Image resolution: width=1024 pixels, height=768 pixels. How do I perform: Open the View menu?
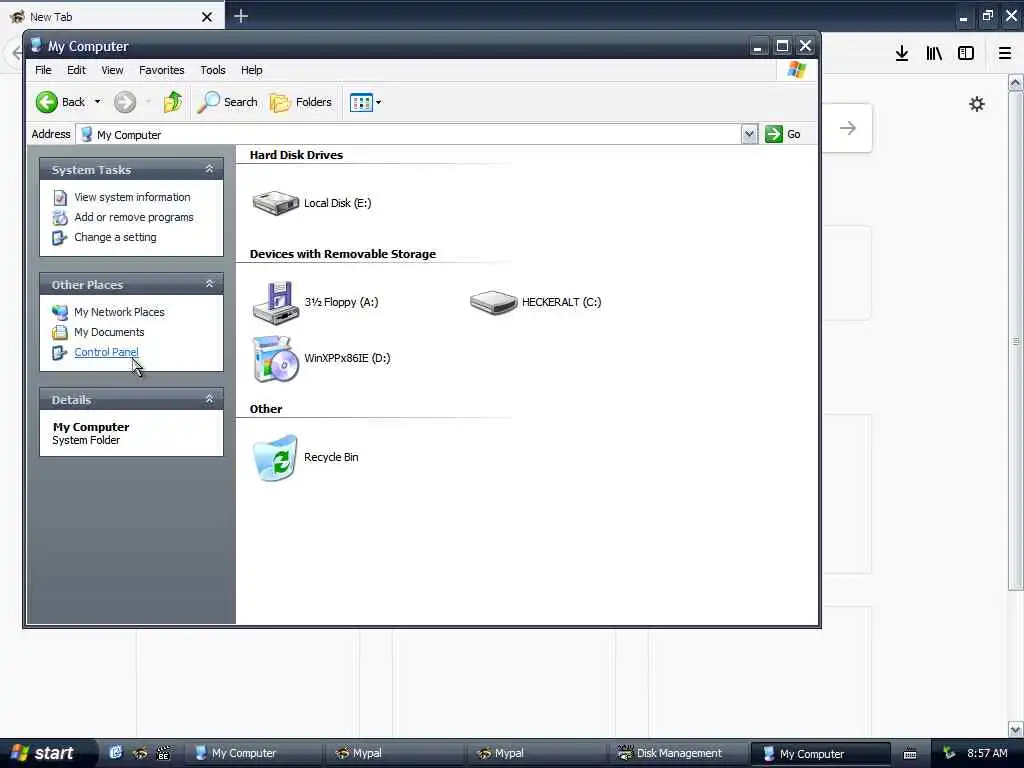(x=112, y=70)
